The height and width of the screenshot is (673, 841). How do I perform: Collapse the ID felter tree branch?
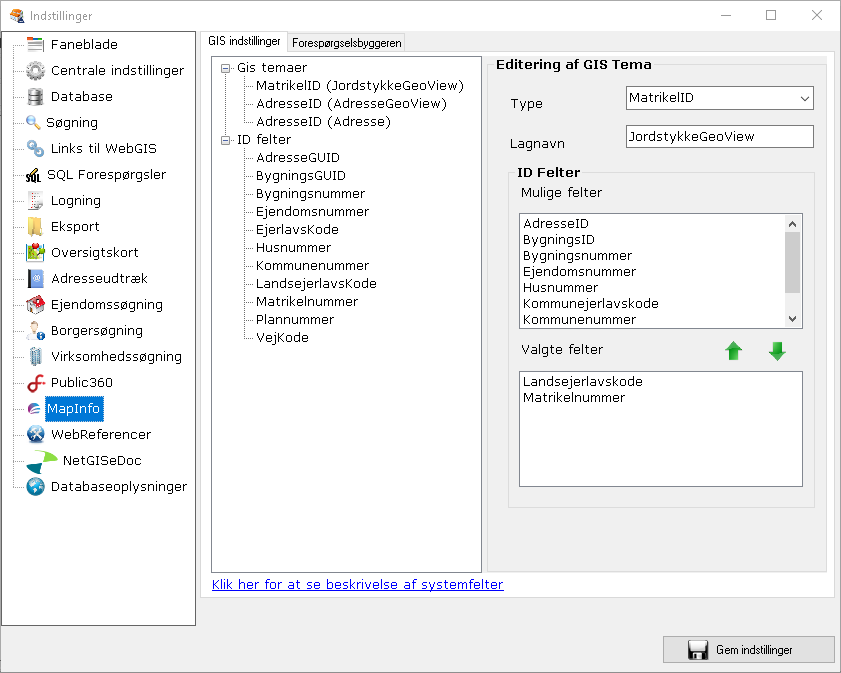tap(225, 139)
